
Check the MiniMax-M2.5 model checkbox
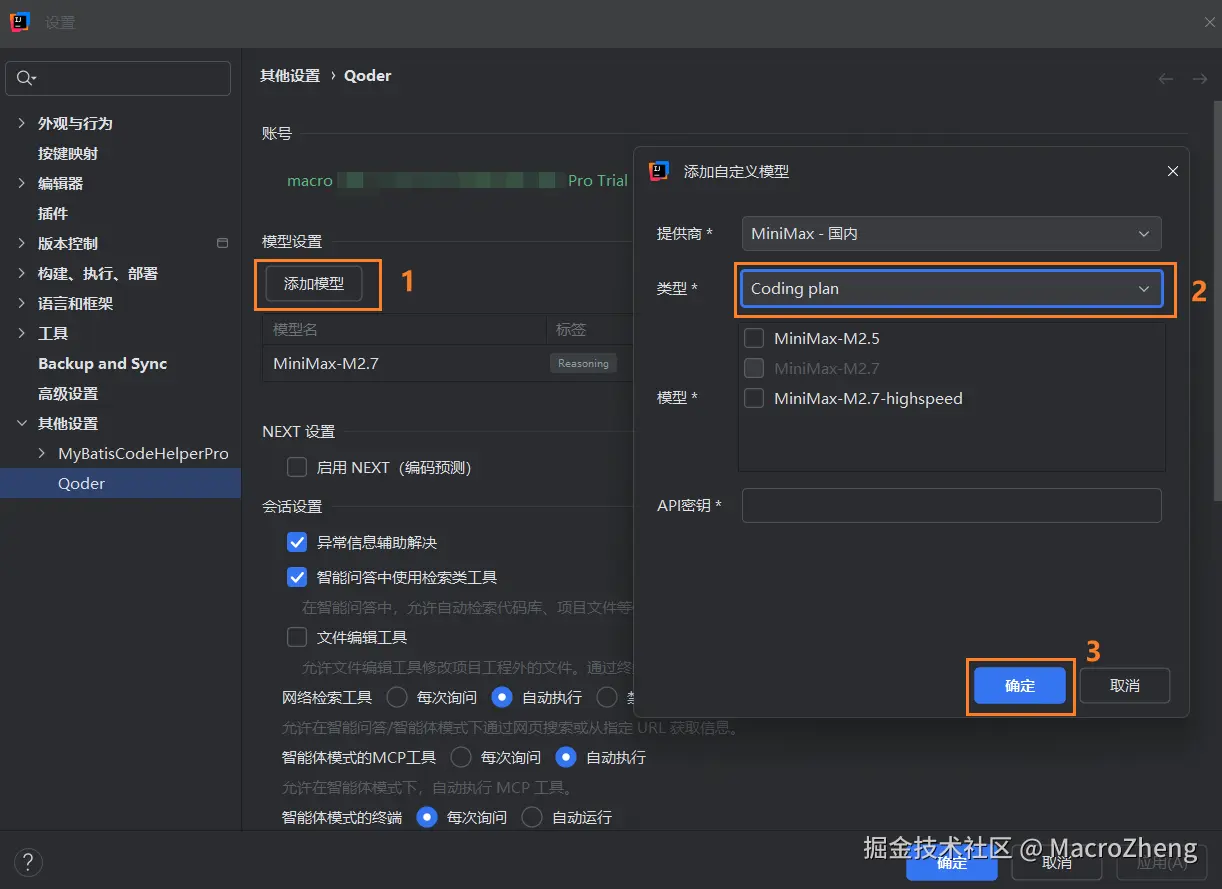(x=754, y=338)
